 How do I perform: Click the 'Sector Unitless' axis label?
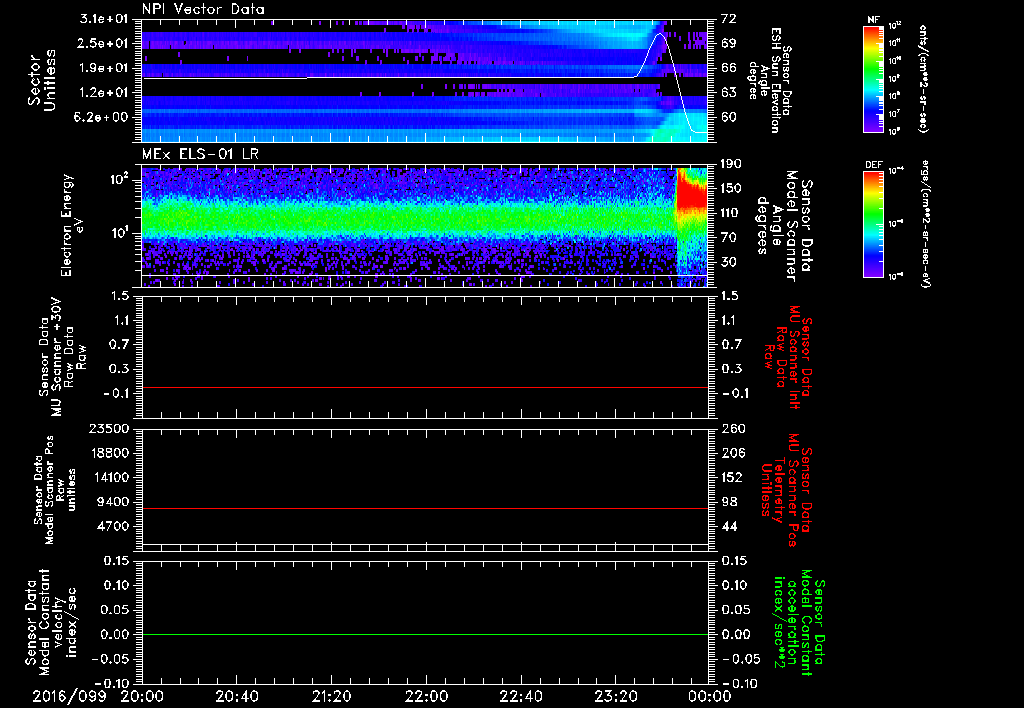click(x=42, y=80)
